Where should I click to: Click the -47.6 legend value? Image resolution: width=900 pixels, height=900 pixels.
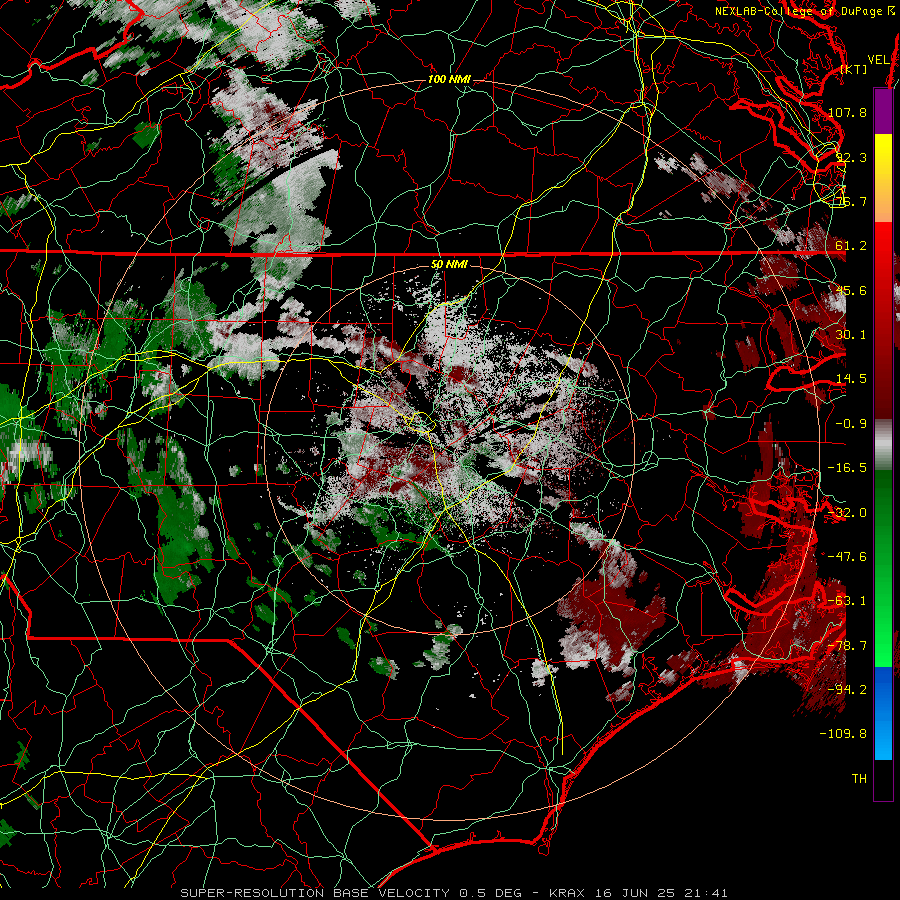[847, 557]
